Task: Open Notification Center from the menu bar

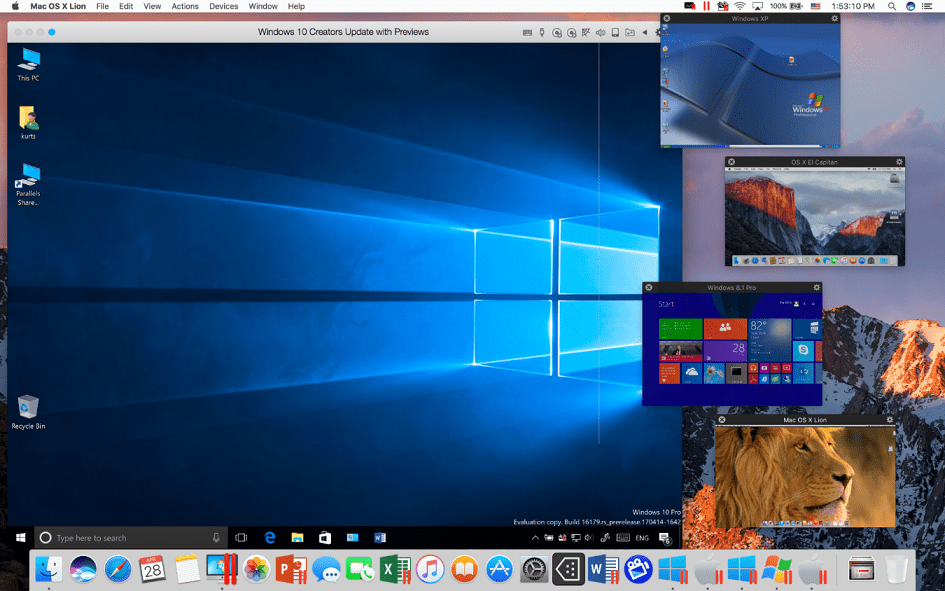Action: point(928,6)
